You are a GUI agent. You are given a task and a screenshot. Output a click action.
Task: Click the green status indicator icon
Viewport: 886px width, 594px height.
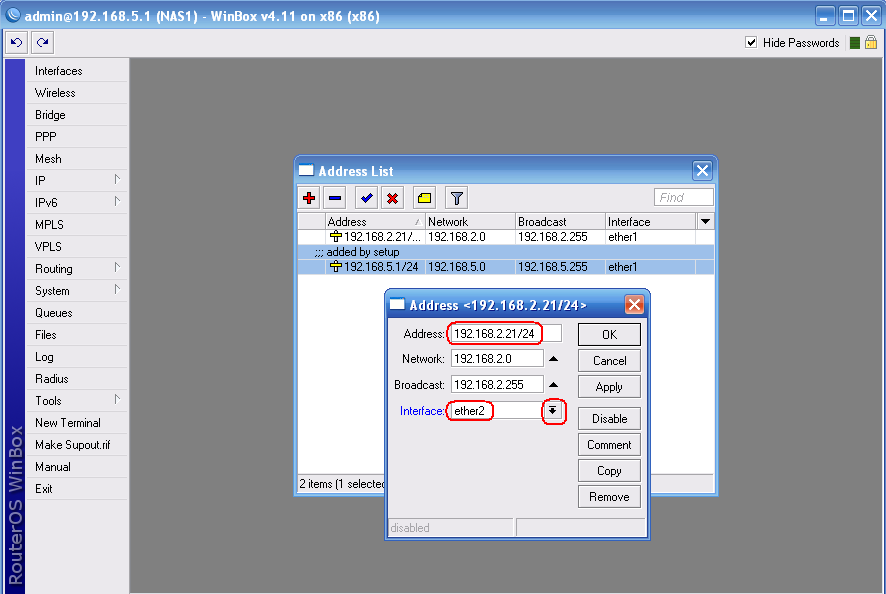[x=855, y=43]
